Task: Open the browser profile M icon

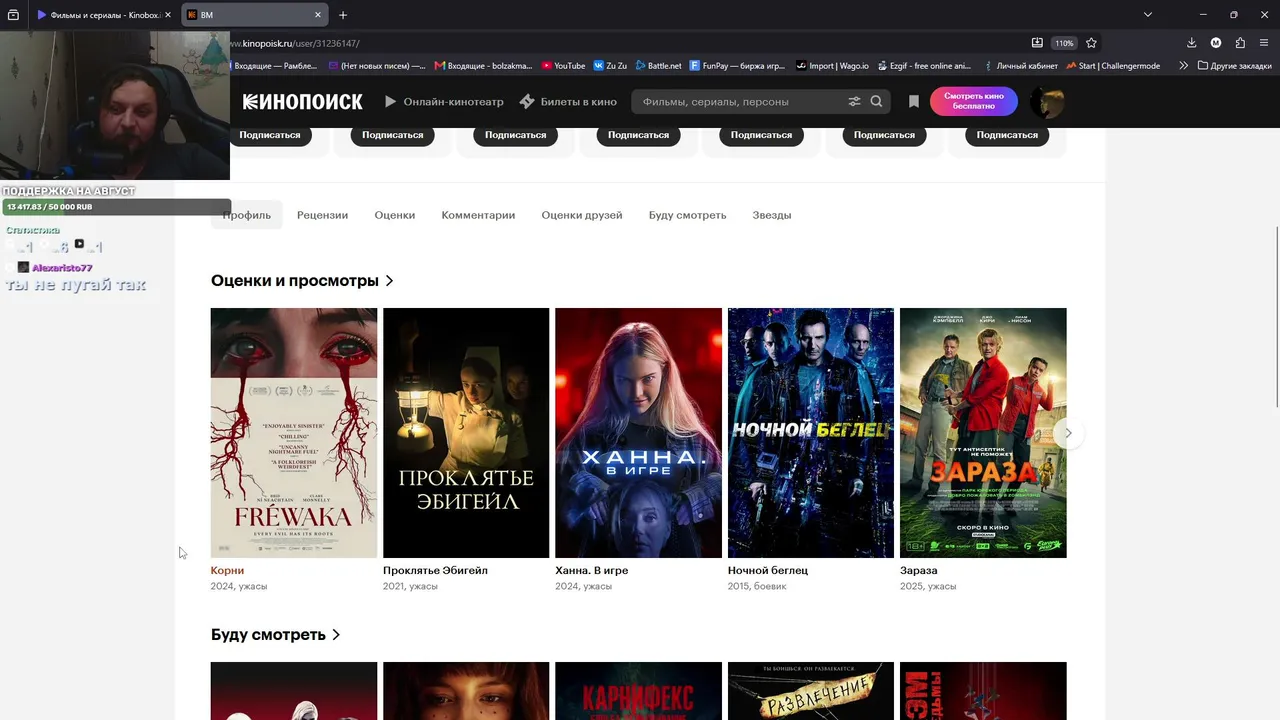Action: pyautogui.click(x=1216, y=43)
